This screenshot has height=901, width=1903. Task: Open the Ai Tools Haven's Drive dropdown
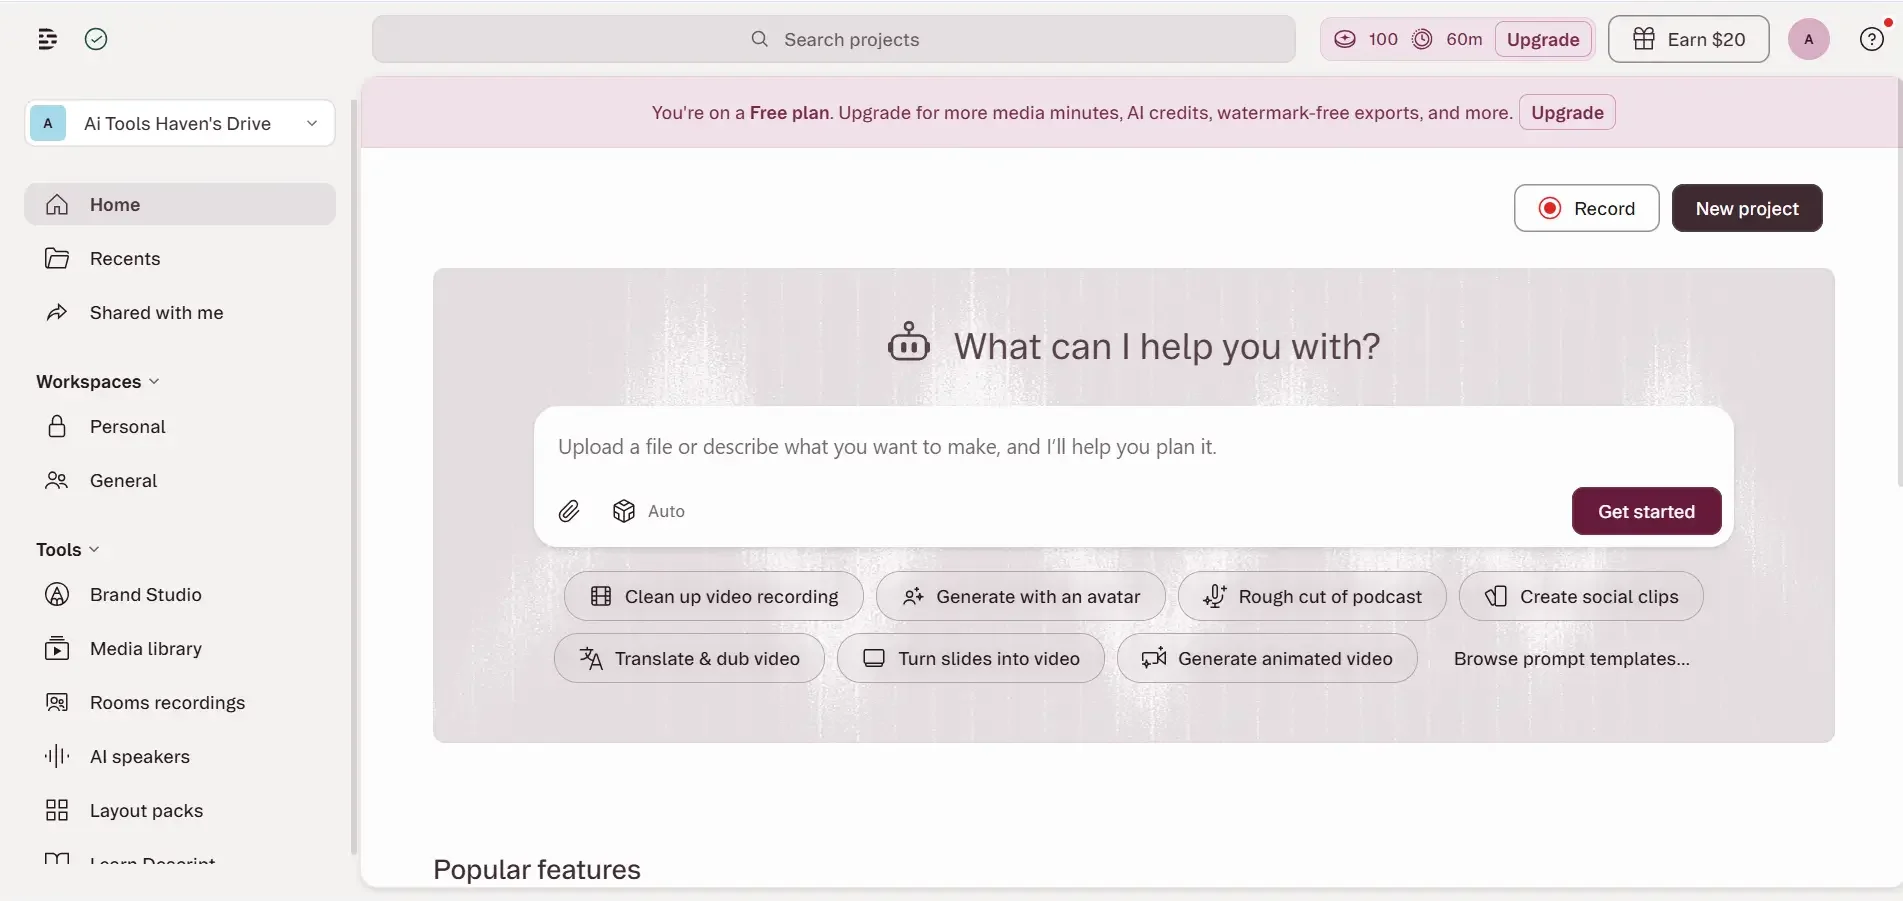pos(180,123)
